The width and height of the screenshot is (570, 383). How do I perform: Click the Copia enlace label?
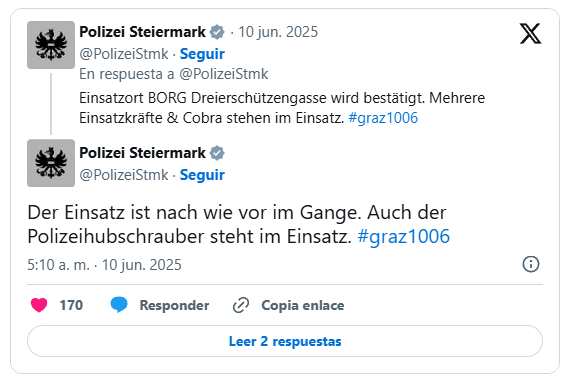(302, 305)
